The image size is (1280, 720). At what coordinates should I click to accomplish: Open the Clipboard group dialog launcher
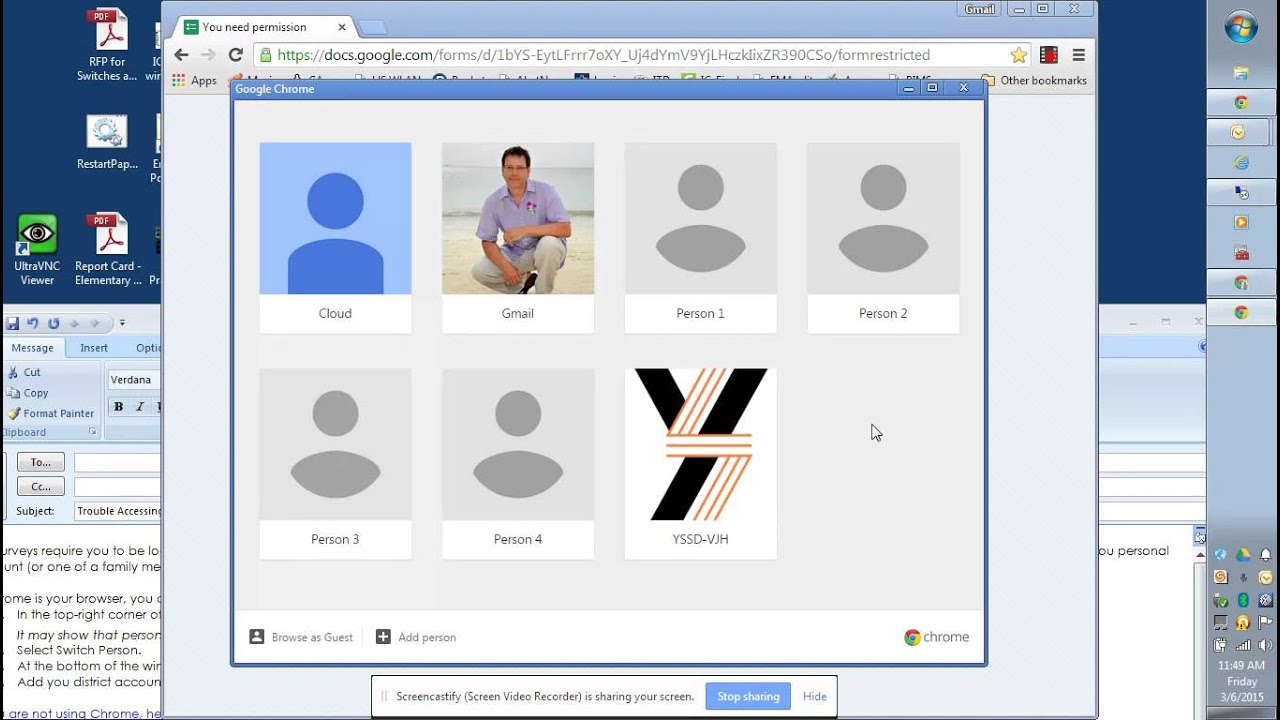coord(93,432)
